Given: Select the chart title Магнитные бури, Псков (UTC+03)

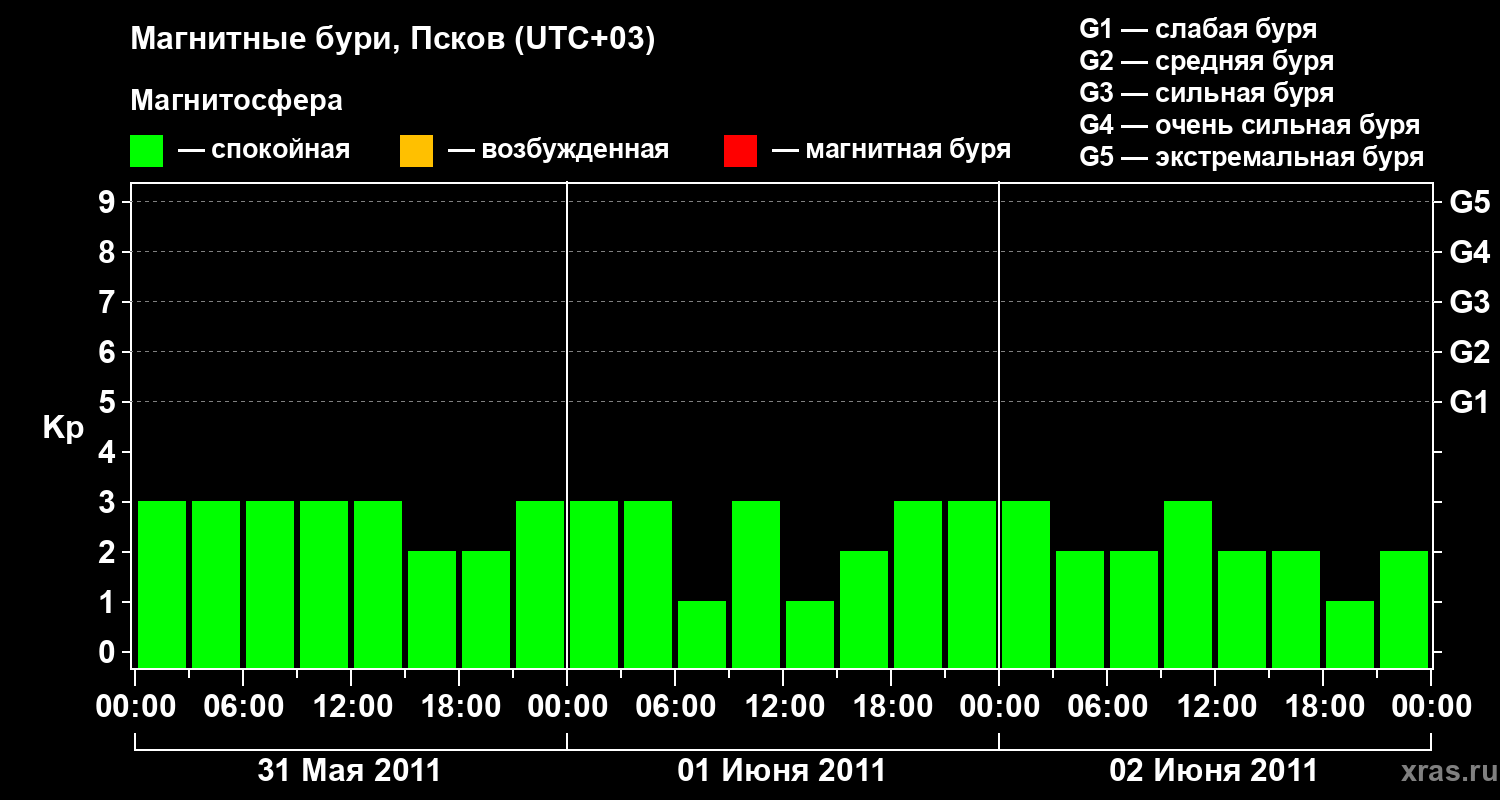Looking at the screenshot, I should pos(393,40).
